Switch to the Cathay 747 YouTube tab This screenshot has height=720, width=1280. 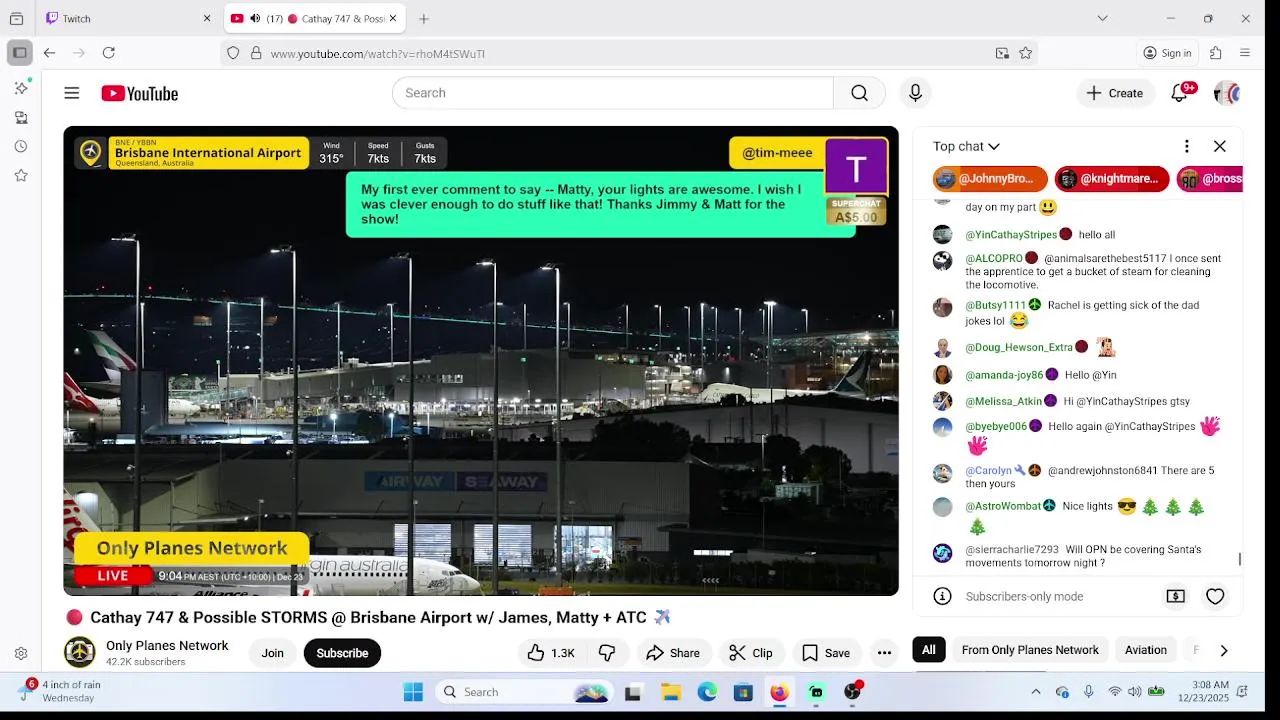click(314, 18)
